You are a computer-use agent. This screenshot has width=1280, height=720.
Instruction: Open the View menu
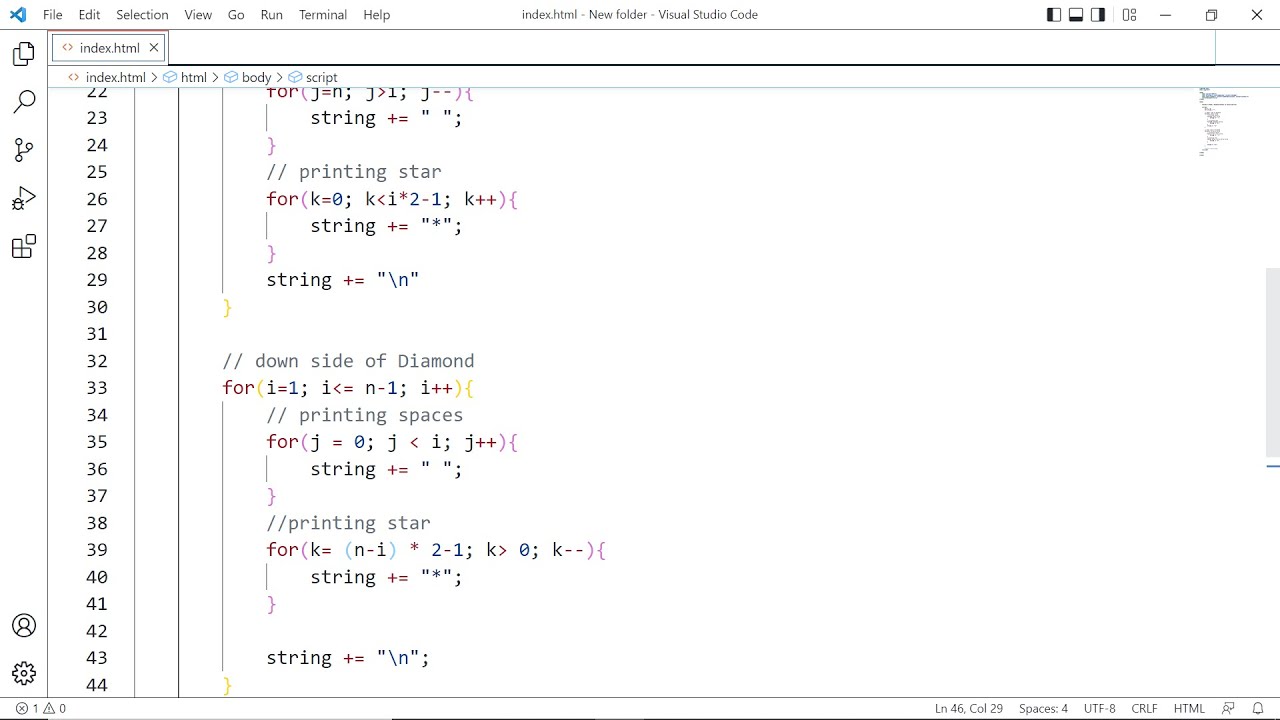[198, 15]
